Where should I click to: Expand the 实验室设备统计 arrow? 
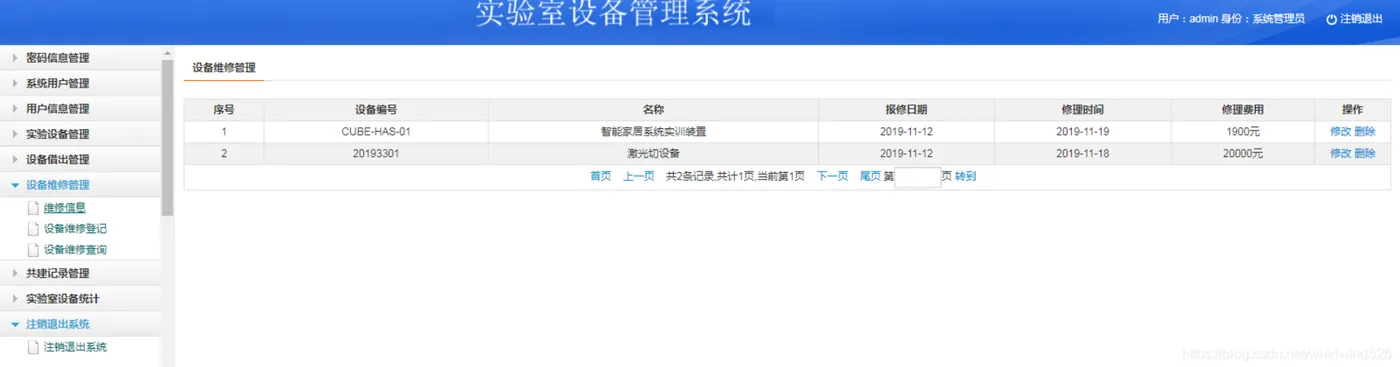[15, 299]
